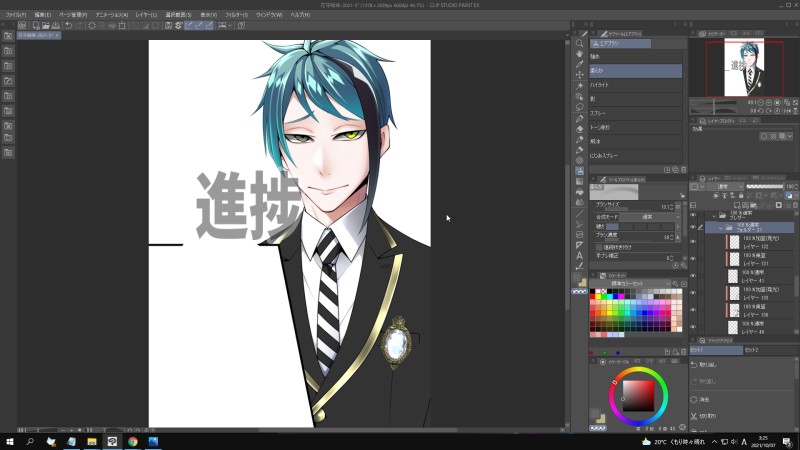Hide layer レイヤー 40 with its eye icon

[x=693, y=327]
